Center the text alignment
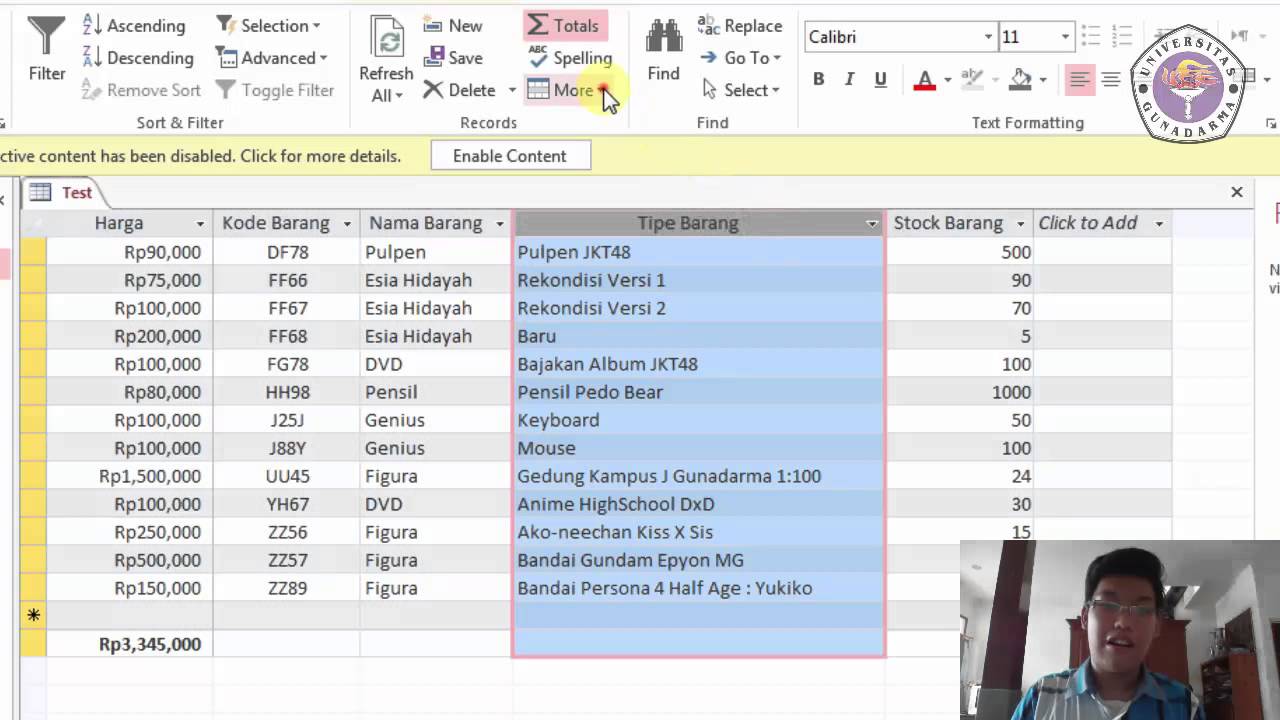 coord(1110,80)
